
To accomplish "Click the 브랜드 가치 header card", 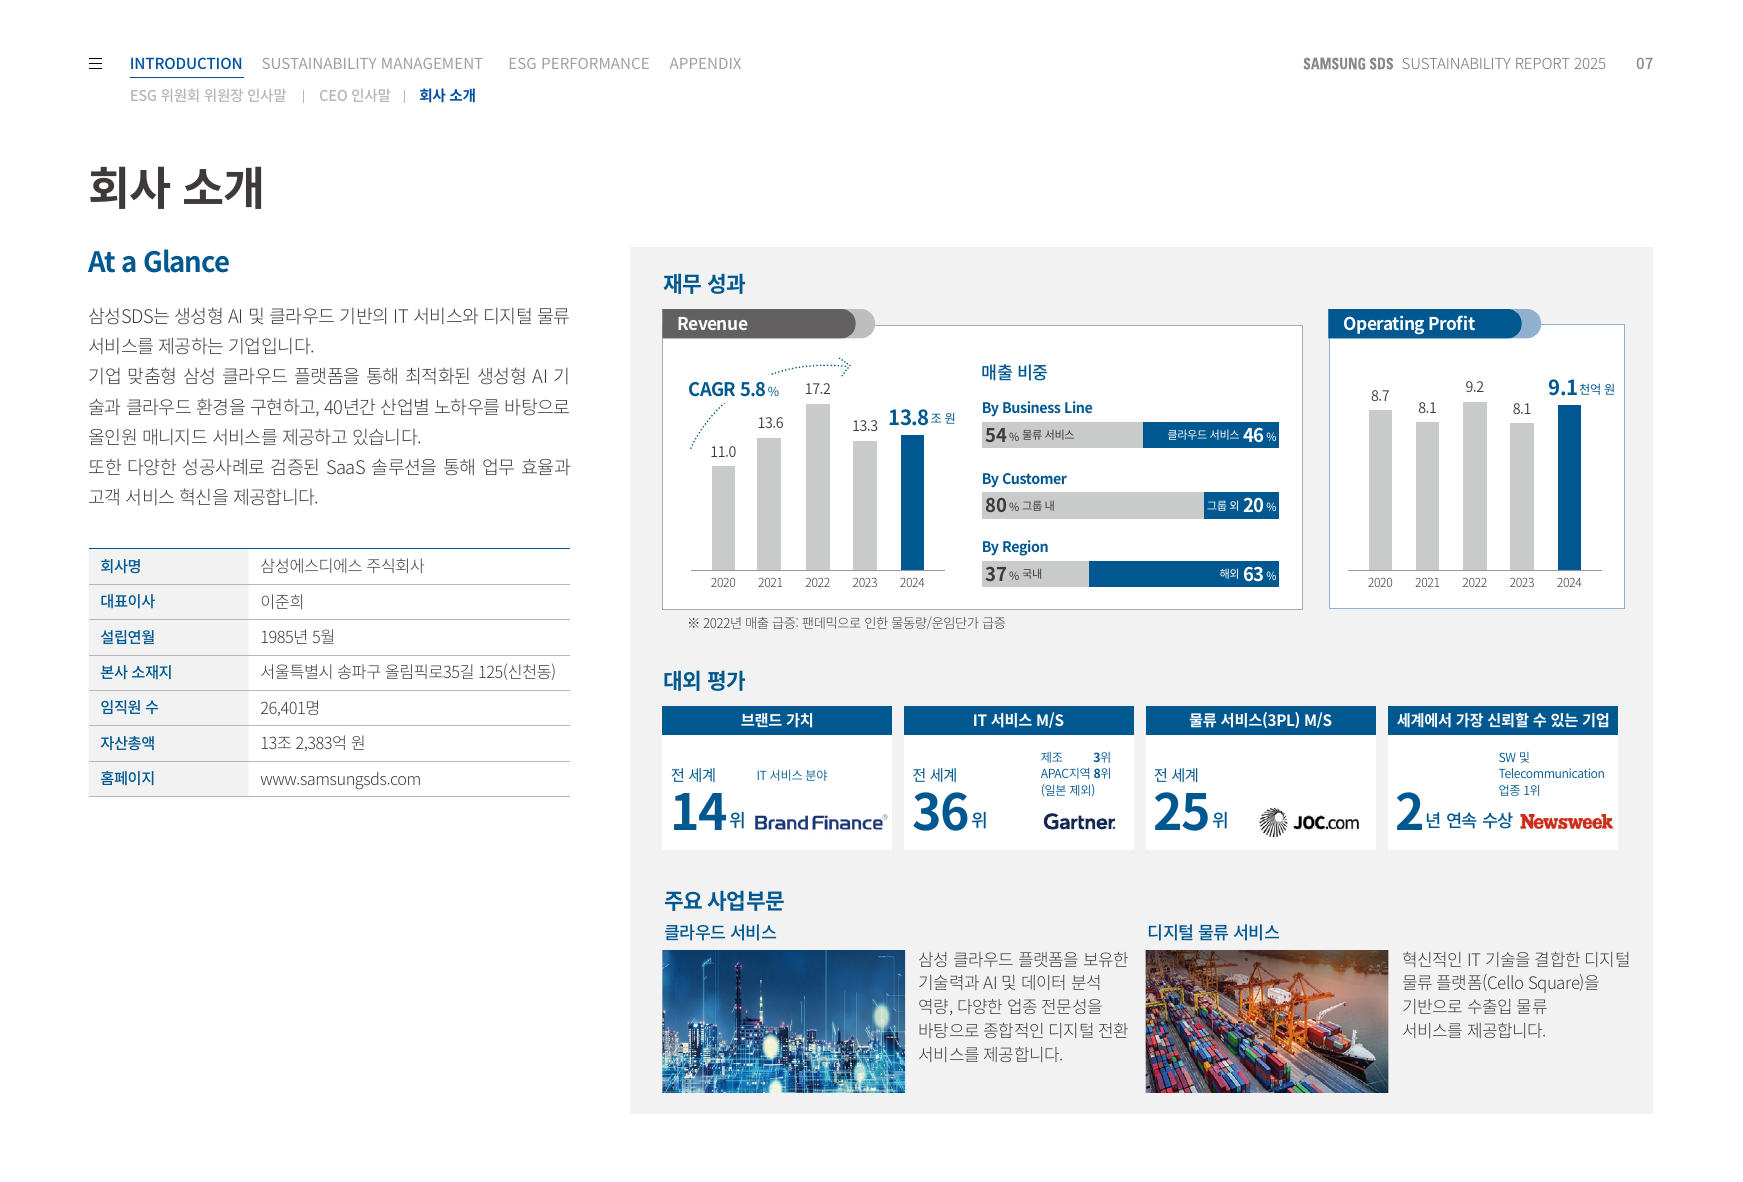I will click(x=777, y=720).
